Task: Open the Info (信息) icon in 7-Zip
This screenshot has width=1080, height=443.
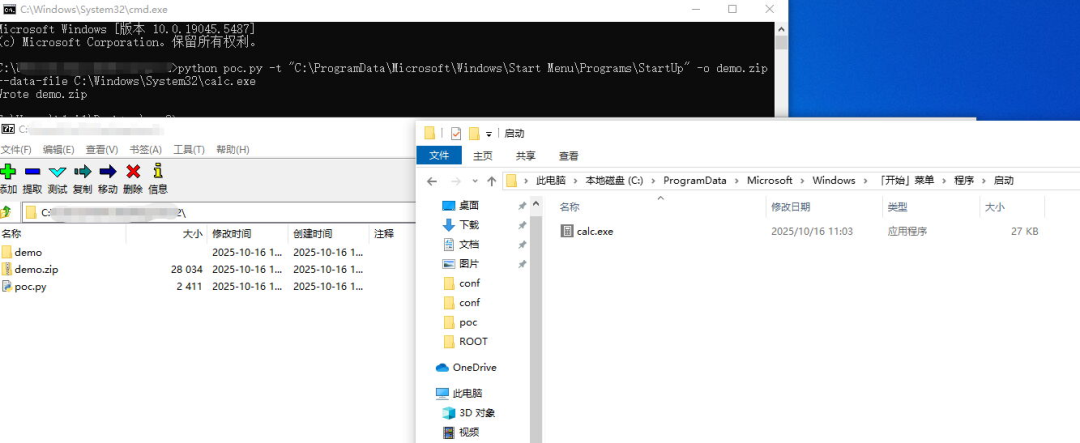Action: [157, 172]
